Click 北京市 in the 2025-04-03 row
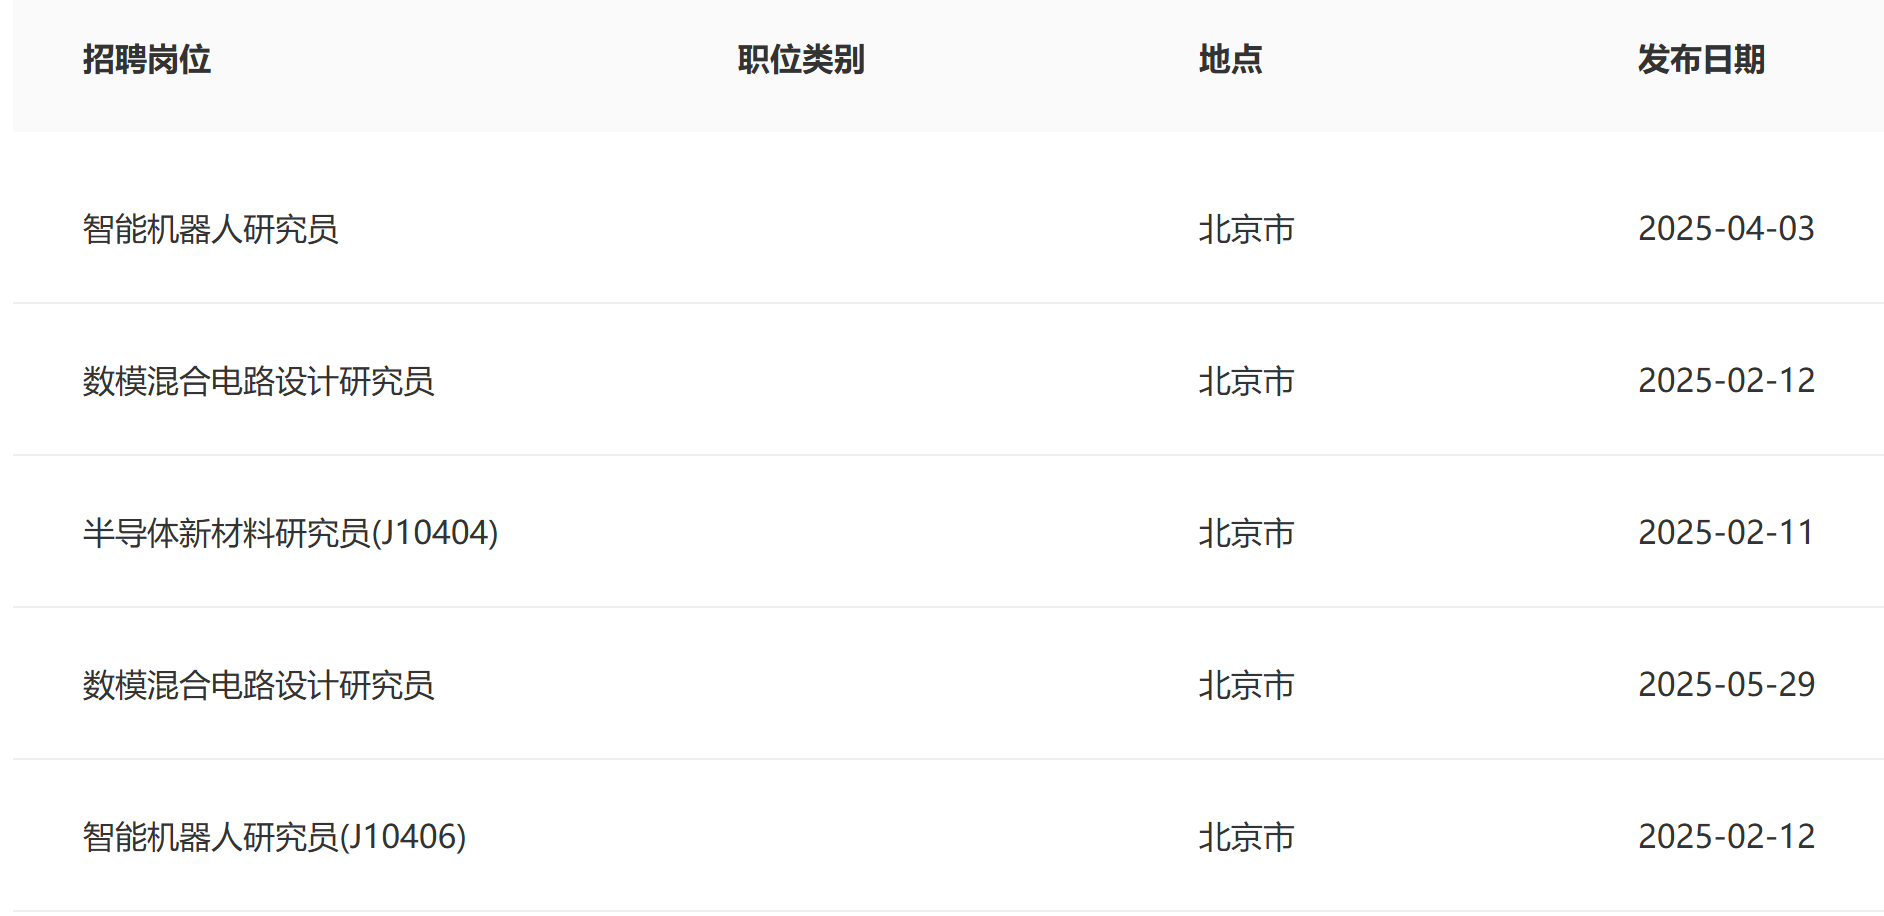 [x=1246, y=229]
